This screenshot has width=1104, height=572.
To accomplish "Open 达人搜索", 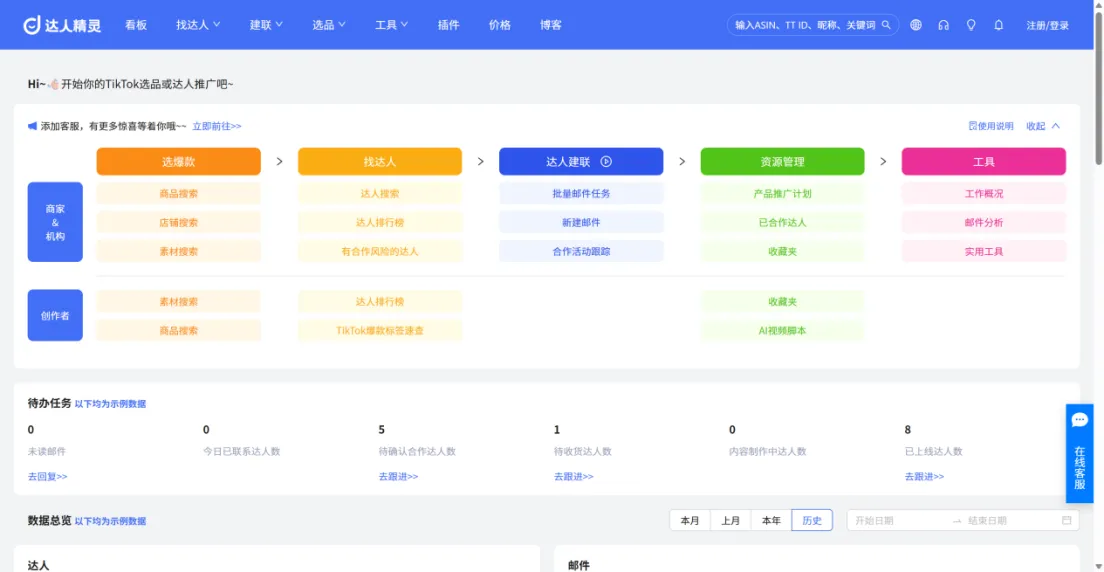I will [380, 194].
